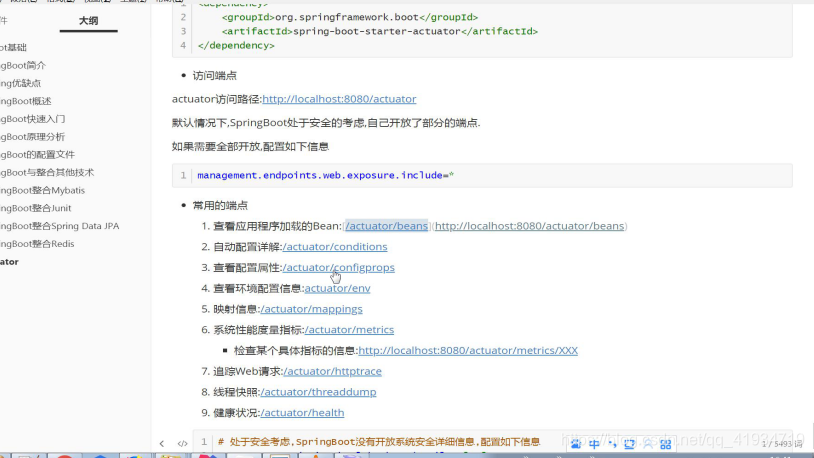This screenshot has width=814, height=458.
Task: Select the bold Actuator outline entry
Action: pyautogui.click(x=9, y=262)
